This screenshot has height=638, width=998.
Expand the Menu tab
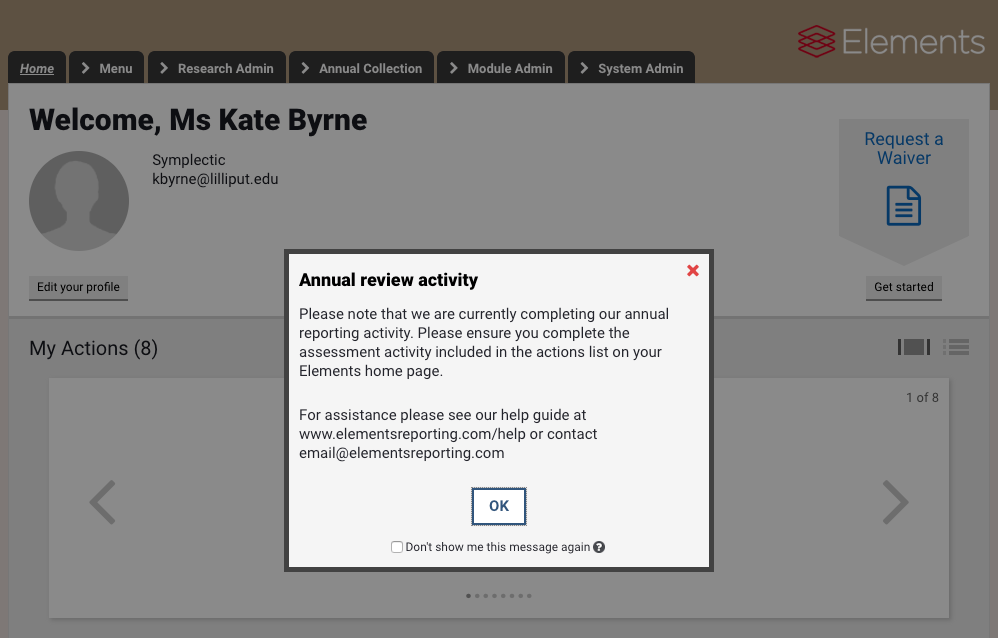click(106, 68)
